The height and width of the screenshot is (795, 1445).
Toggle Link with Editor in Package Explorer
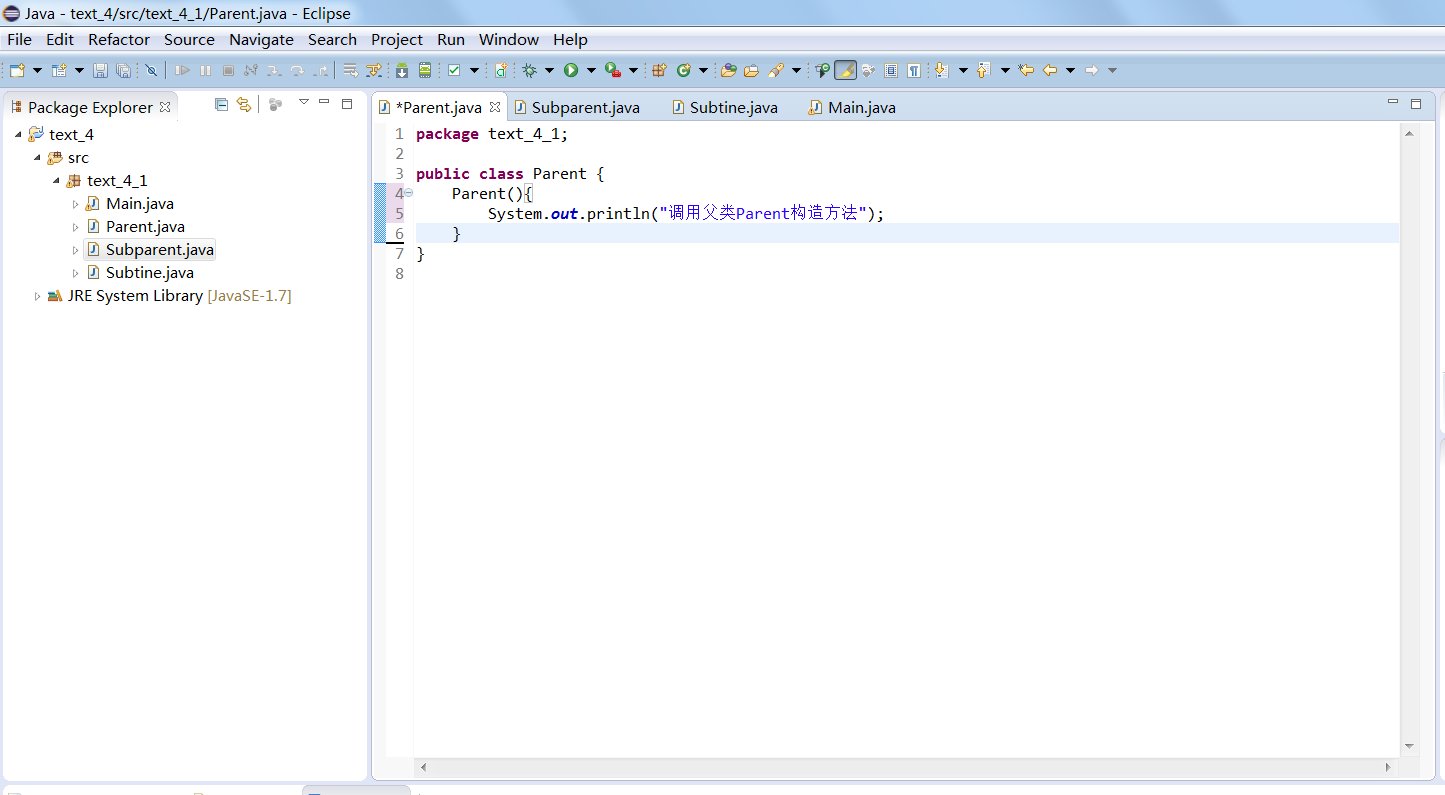coord(243,104)
